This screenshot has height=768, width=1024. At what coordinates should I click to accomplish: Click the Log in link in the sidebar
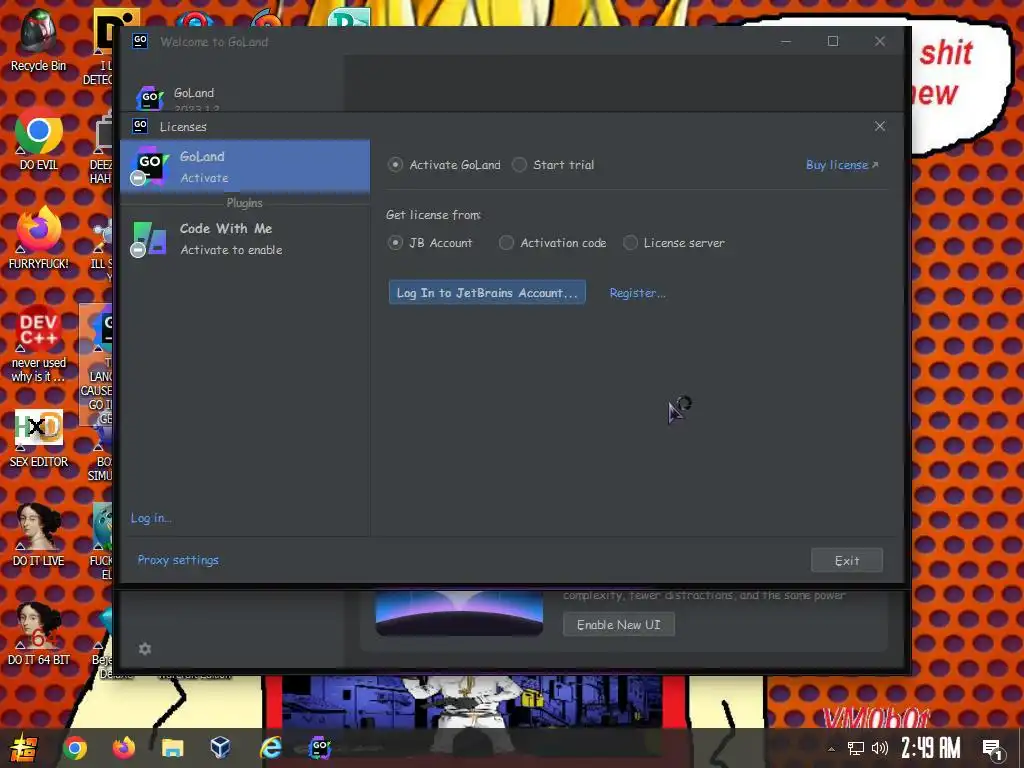pos(151,518)
